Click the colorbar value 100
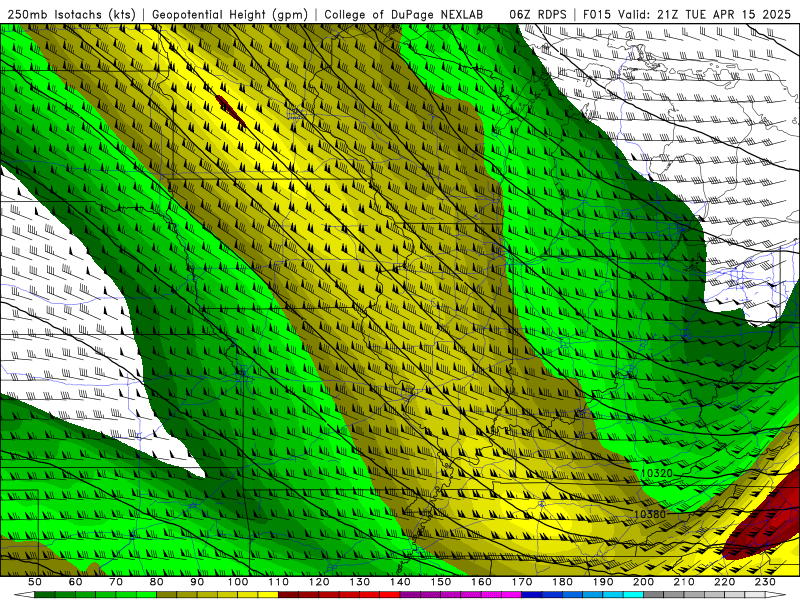This screenshot has width=800, height=600. click(x=238, y=582)
